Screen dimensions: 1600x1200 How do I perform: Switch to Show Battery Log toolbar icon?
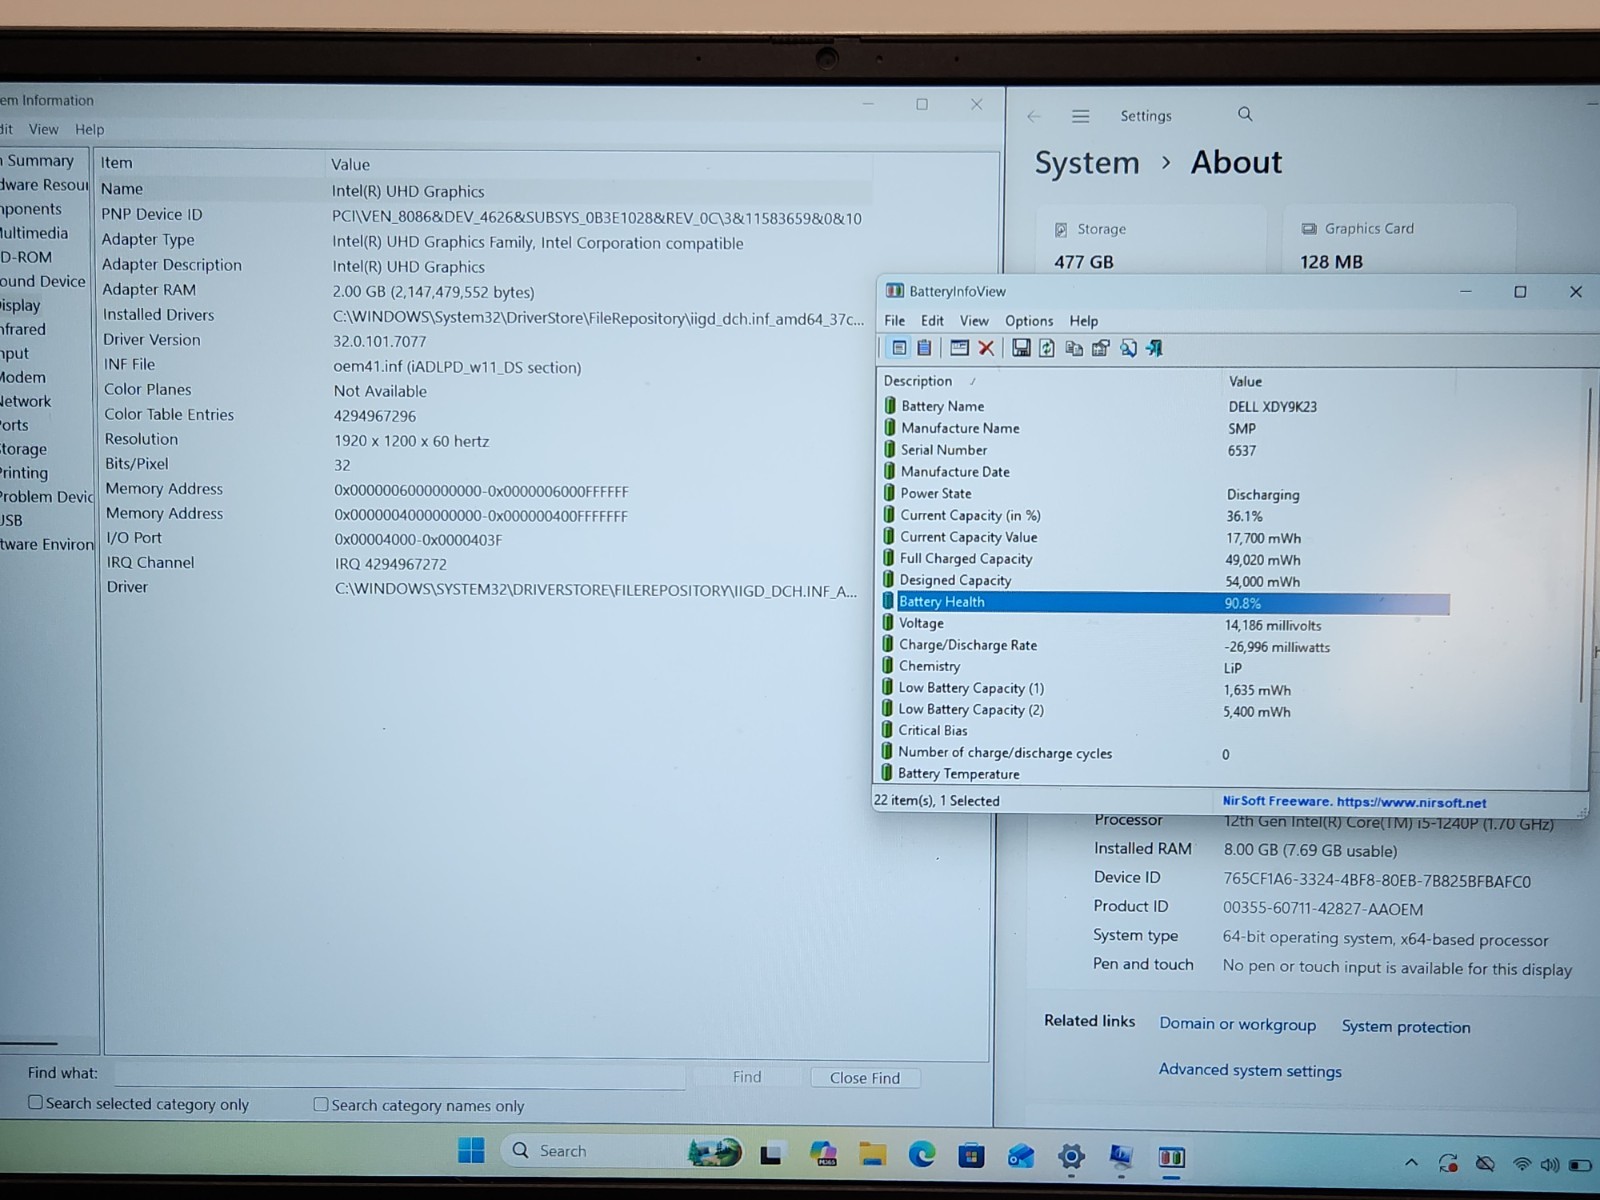(x=924, y=348)
